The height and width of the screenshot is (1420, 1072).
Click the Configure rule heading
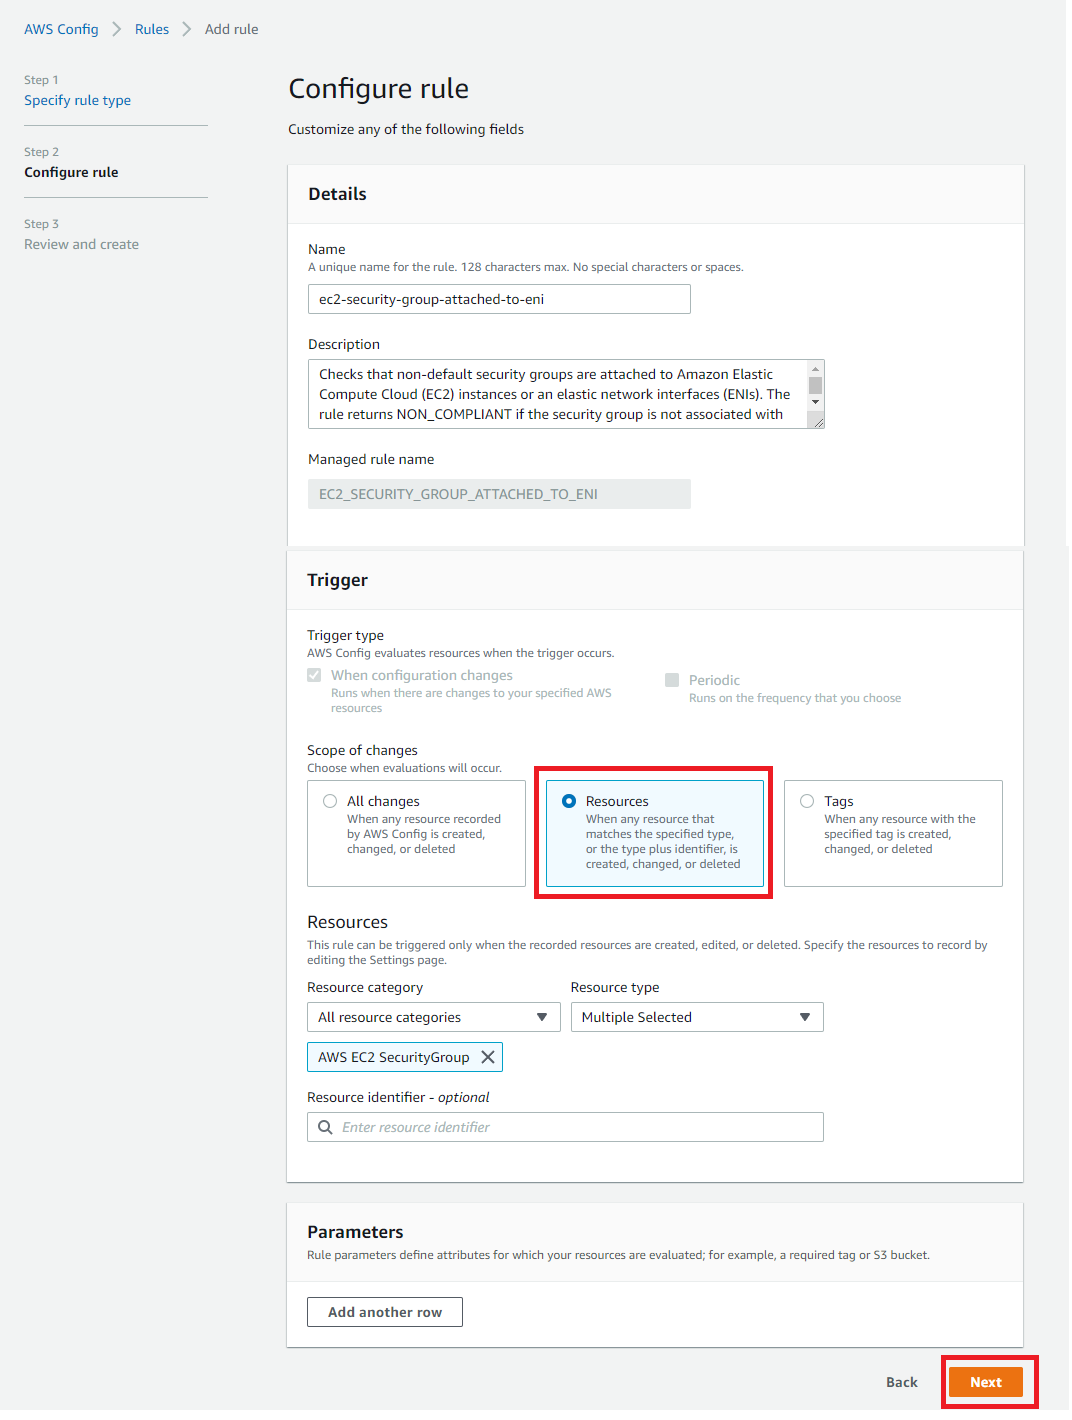click(378, 88)
